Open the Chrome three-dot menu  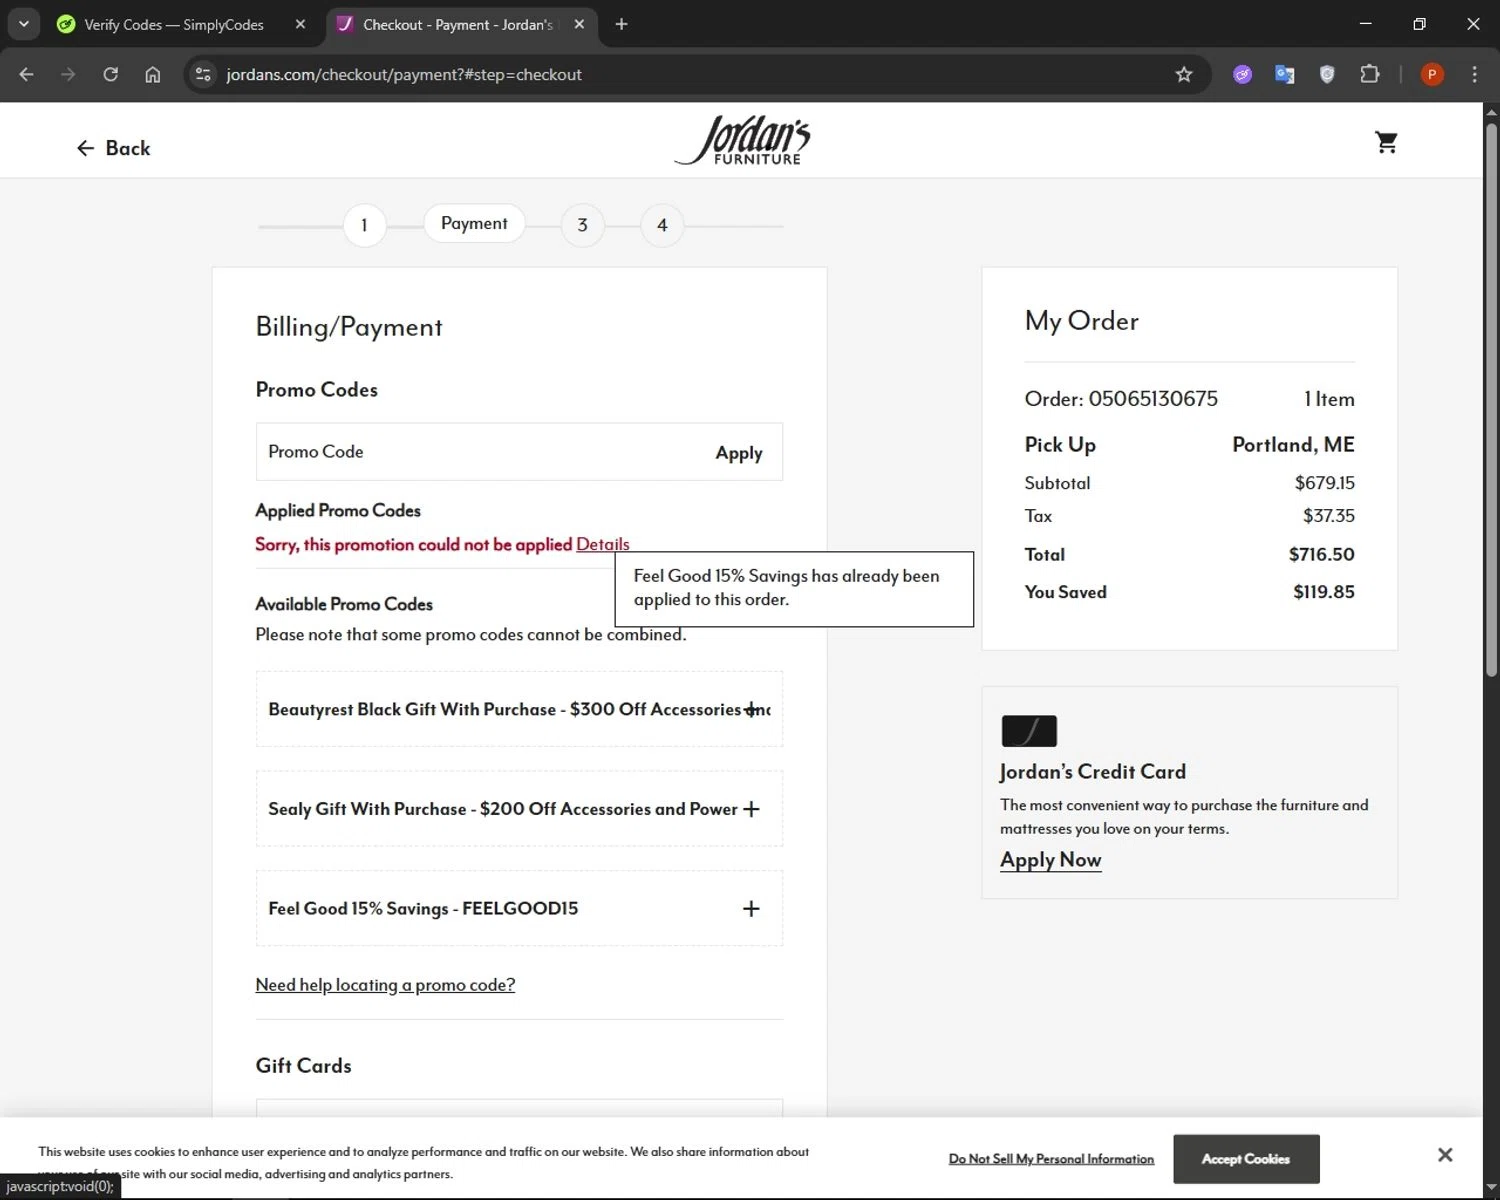pyautogui.click(x=1474, y=74)
